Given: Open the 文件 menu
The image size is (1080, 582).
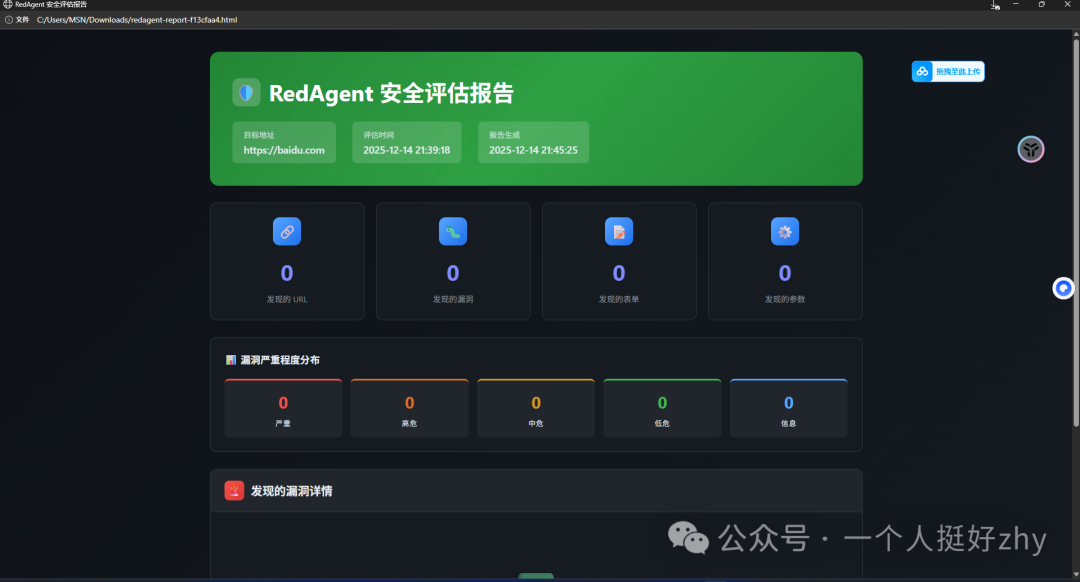Looking at the screenshot, I should [22, 19].
